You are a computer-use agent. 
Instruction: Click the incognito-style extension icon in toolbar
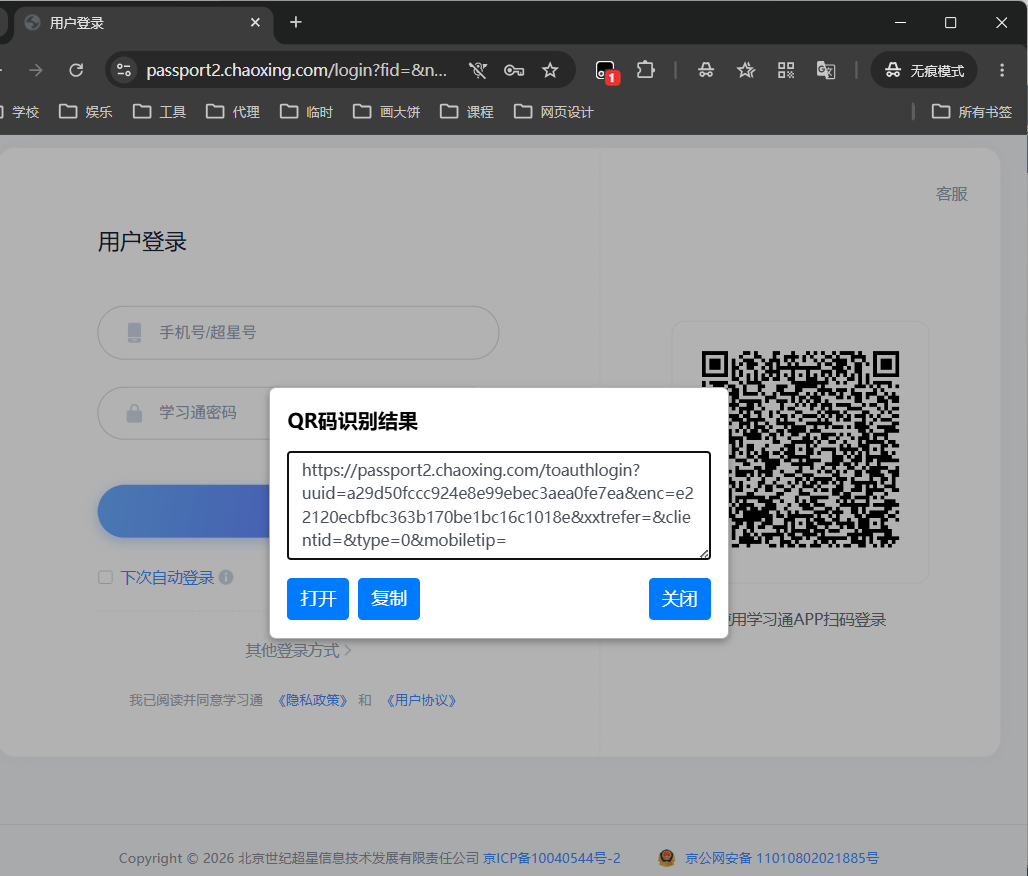pos(706,70)
